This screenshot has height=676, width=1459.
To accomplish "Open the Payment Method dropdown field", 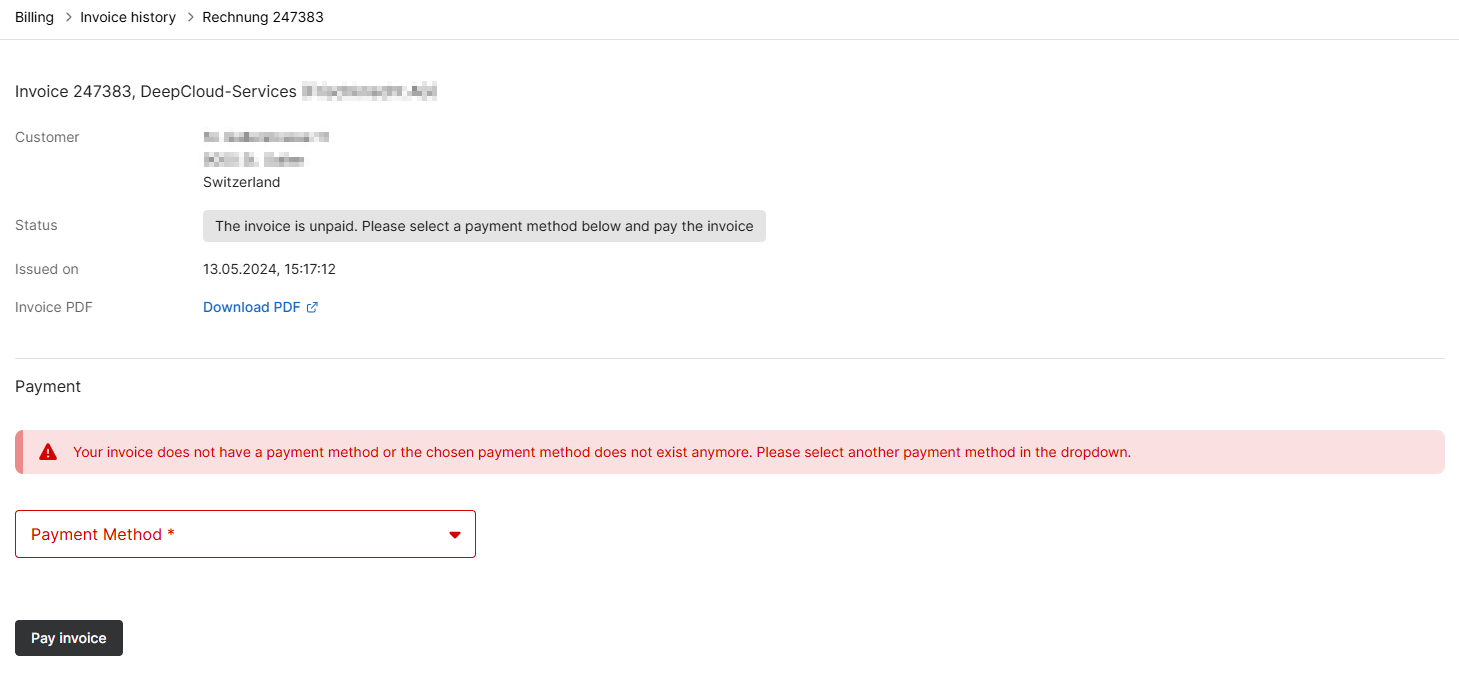I will [245, 534].
